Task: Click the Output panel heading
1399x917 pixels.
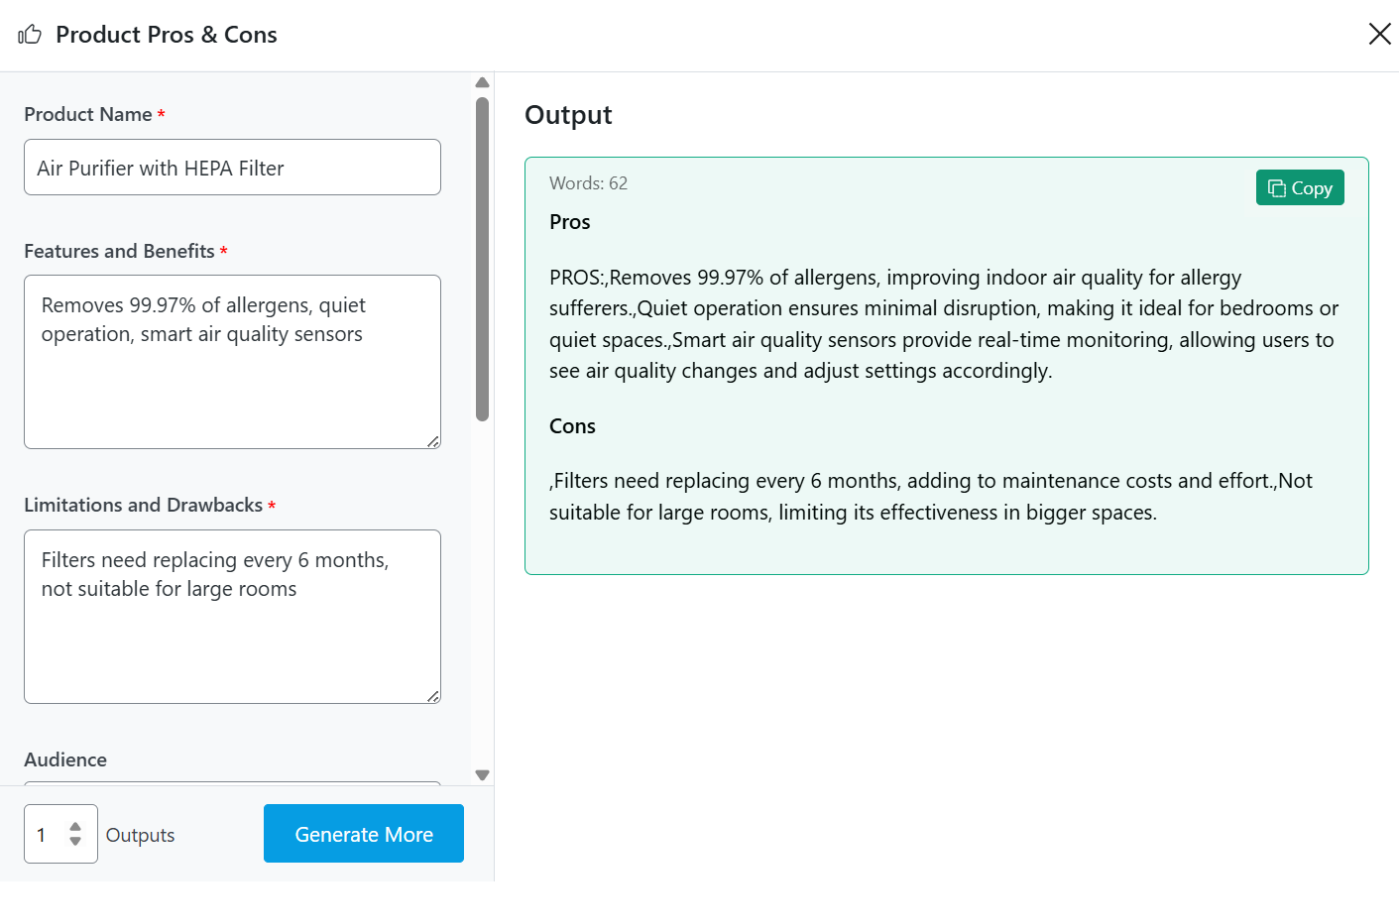Action: point(568,115)
